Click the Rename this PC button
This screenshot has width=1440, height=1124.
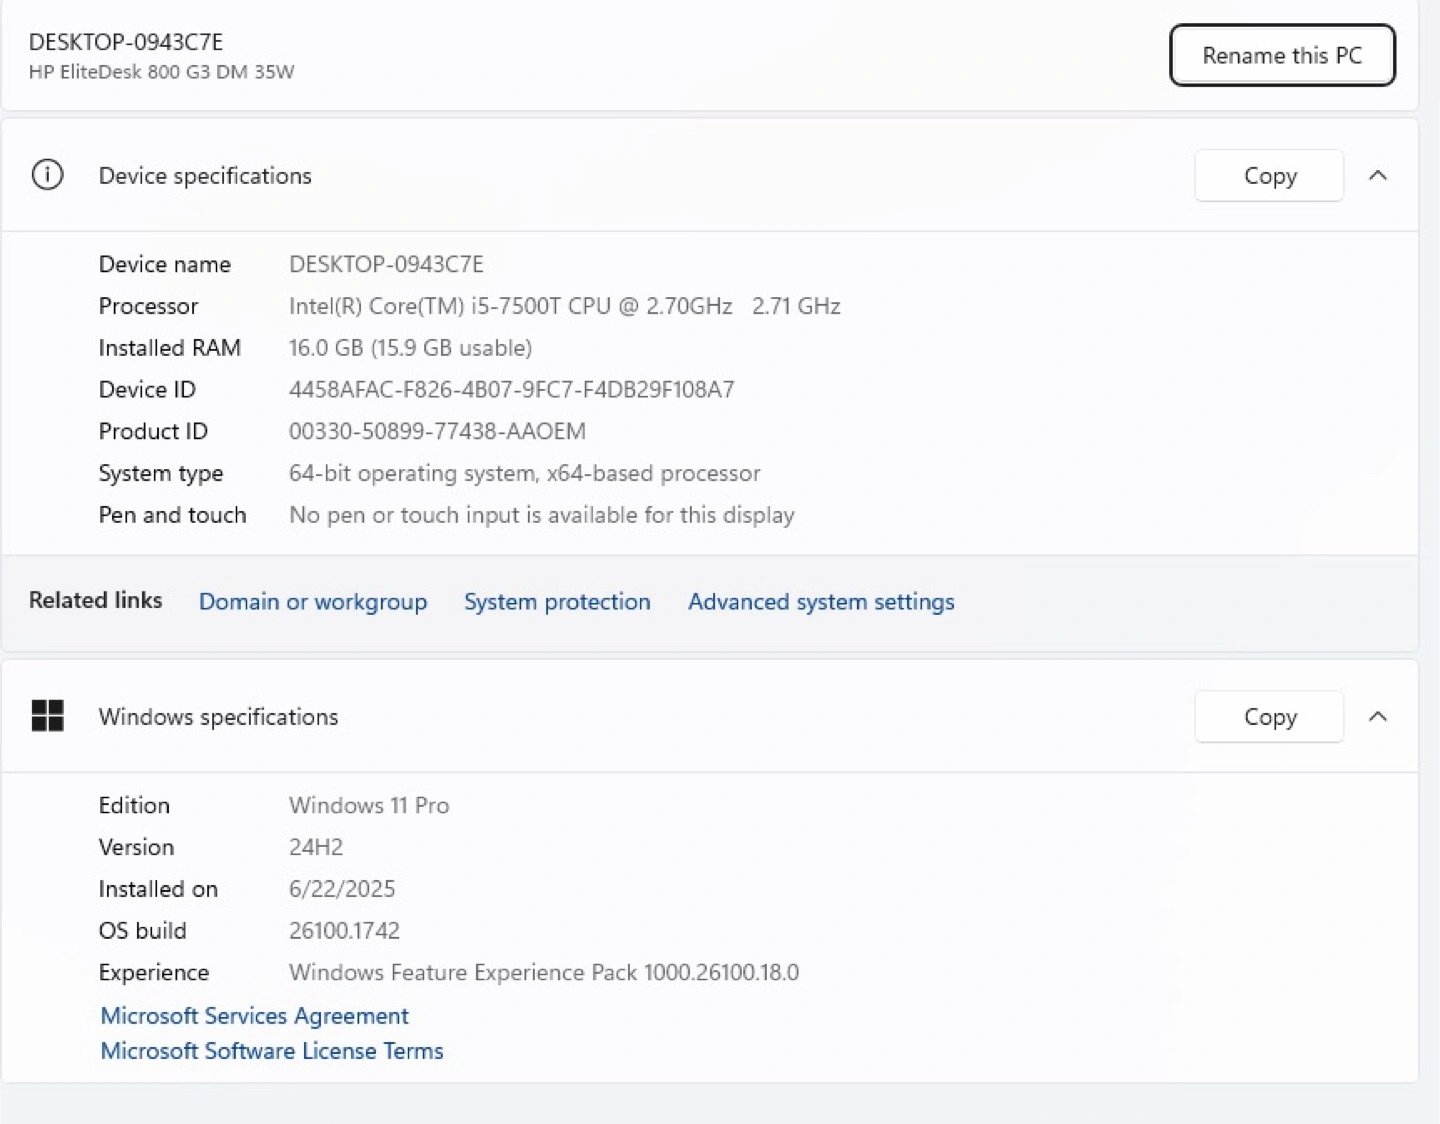[x=1282, y=55]
